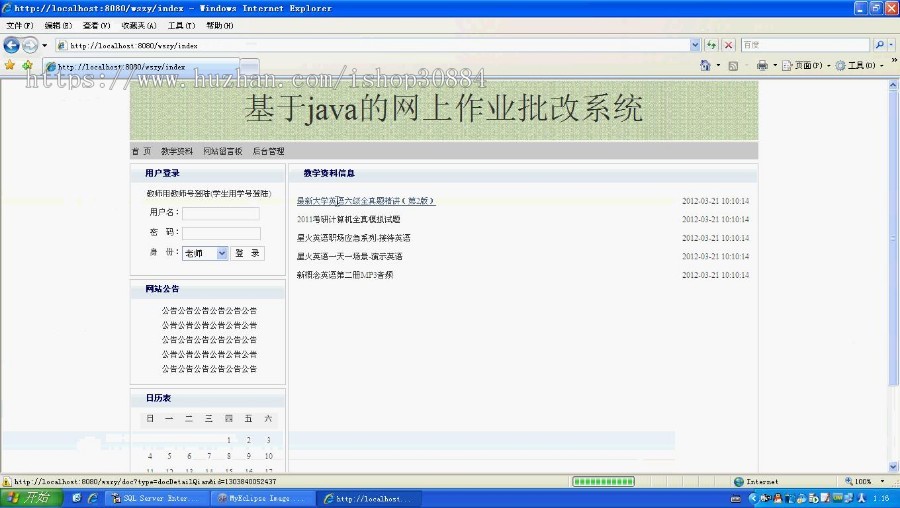
Task: Click the system tray clock
Action: pyautogui.click(x=882, y=498)
